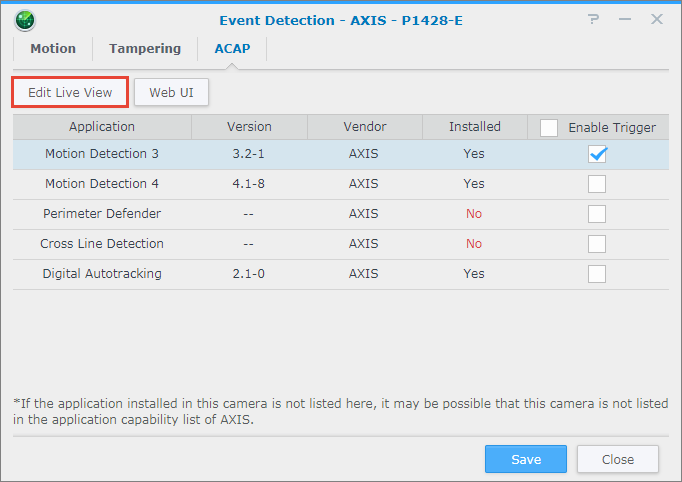682x482 pixels.
Task: Open the help question mark icon
Action: click(593, 19)
